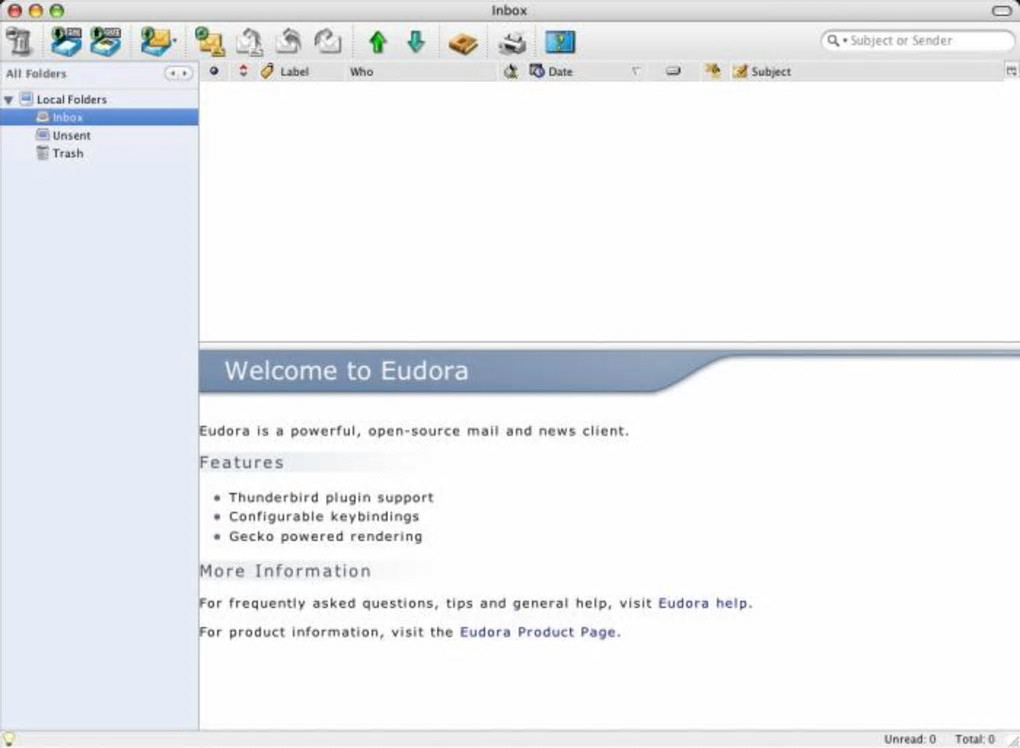Open the search magnifier options dropdown
The image size is (1020, 748).
tap(836, 40)
